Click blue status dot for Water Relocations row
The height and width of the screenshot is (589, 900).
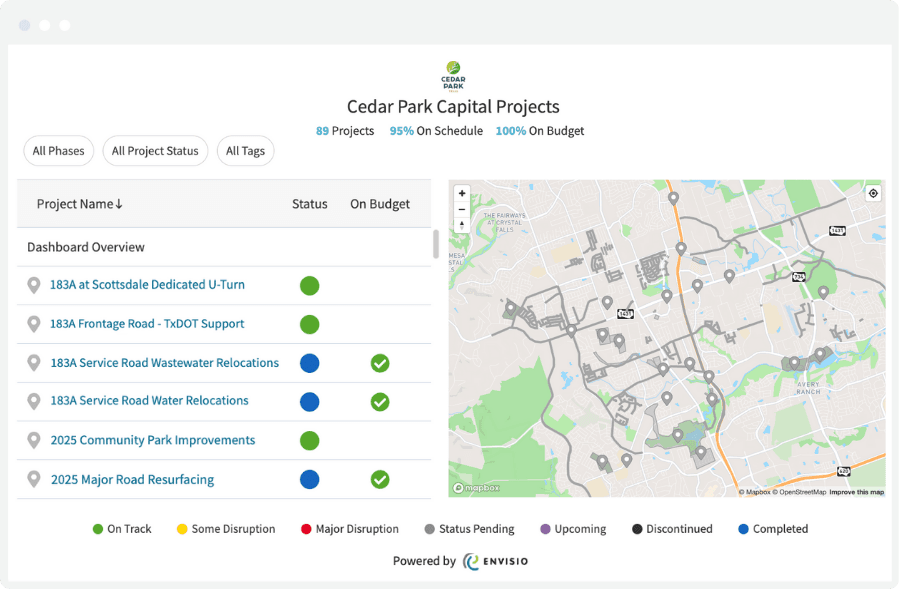click(x=309, y=402)
